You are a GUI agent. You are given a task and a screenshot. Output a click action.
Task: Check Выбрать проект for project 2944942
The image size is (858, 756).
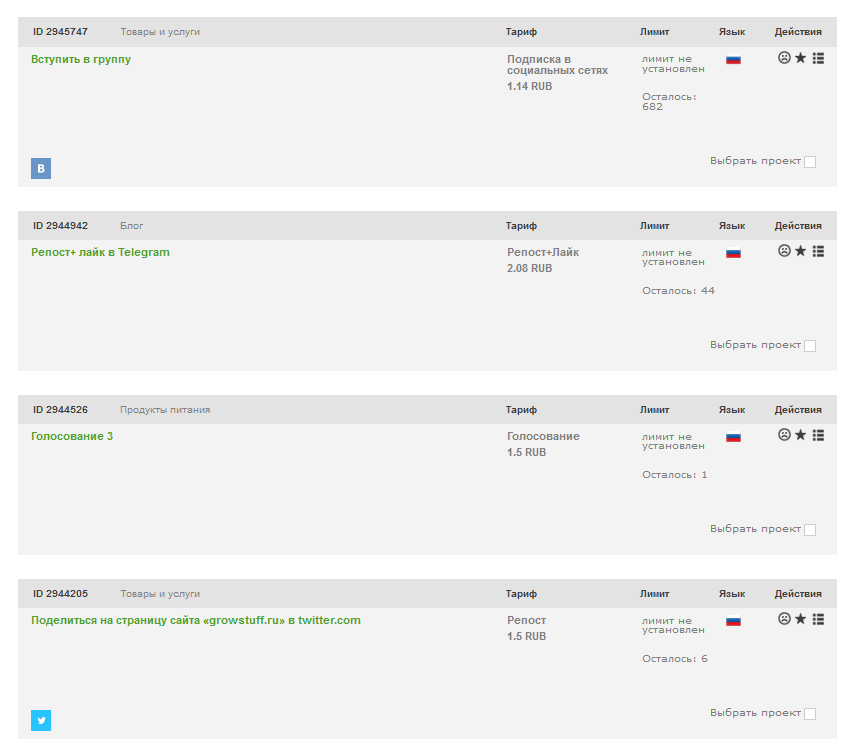click(810, 346)
